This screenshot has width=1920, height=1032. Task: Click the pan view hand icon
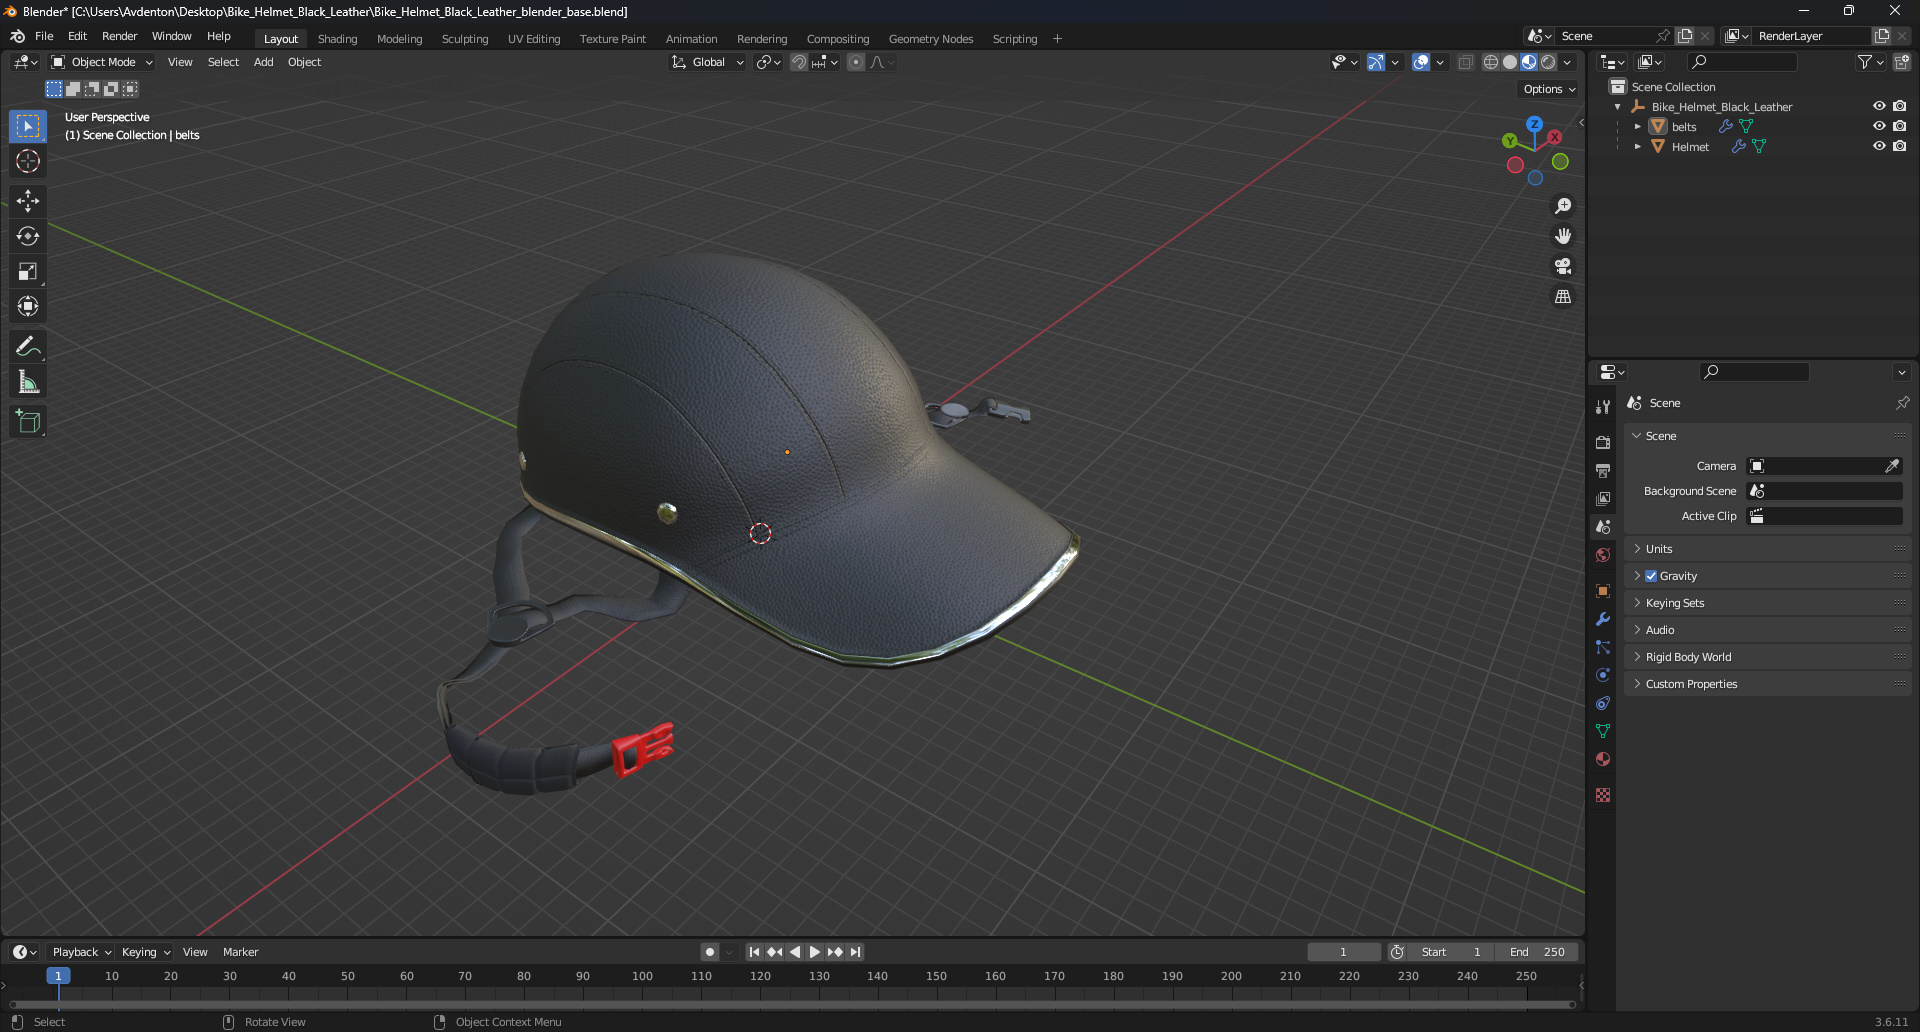tap(1563, 236)
